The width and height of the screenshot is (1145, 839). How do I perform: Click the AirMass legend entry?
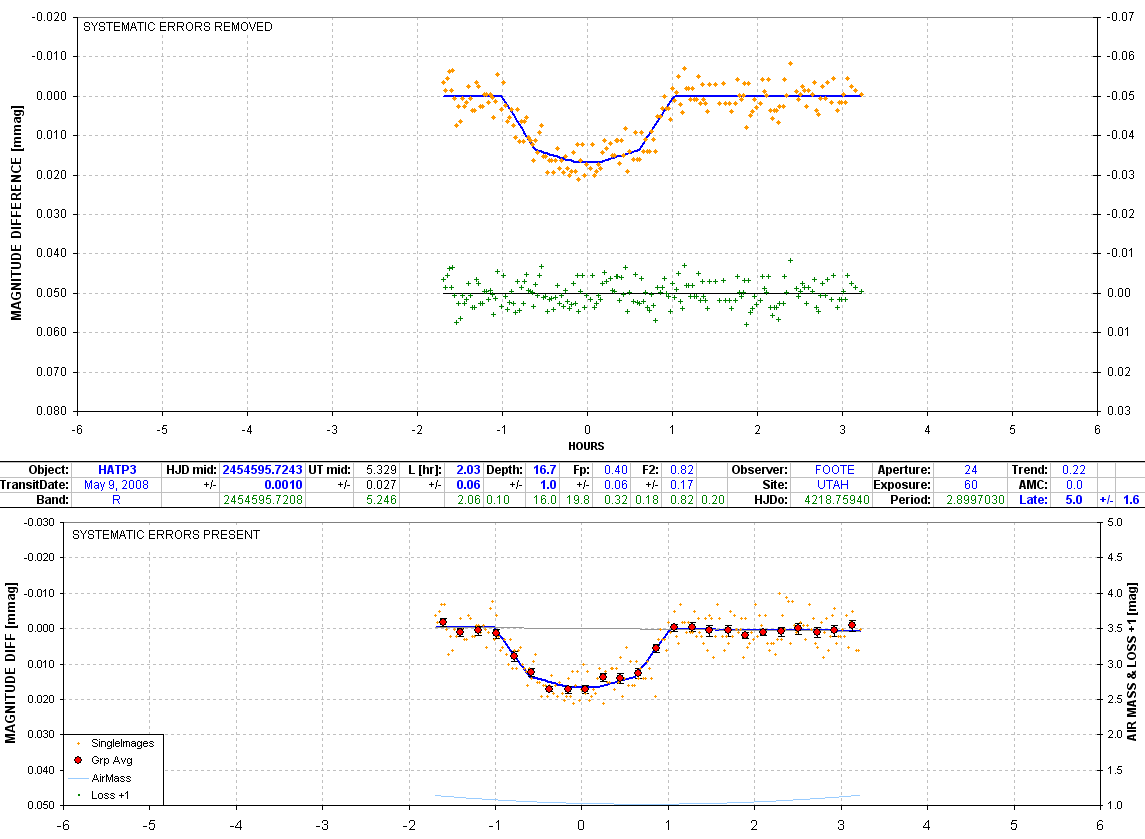(111, 778)
